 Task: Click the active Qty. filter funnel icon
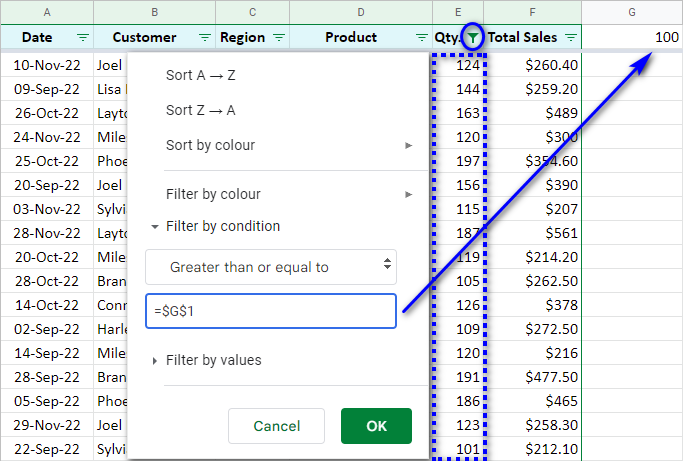pos(473,38)
